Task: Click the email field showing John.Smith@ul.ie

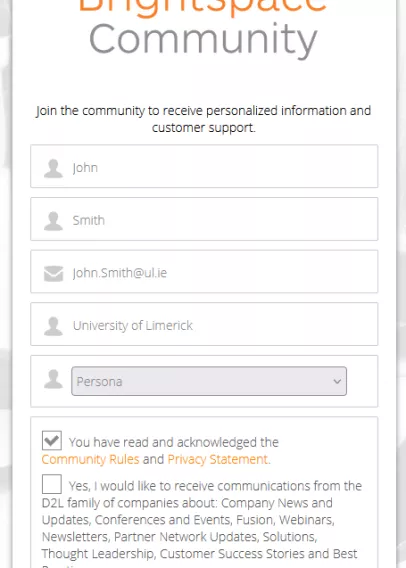Action: (204, 271)
